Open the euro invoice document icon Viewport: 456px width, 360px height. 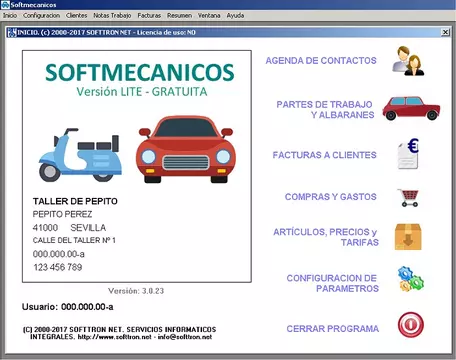(408, 154)
